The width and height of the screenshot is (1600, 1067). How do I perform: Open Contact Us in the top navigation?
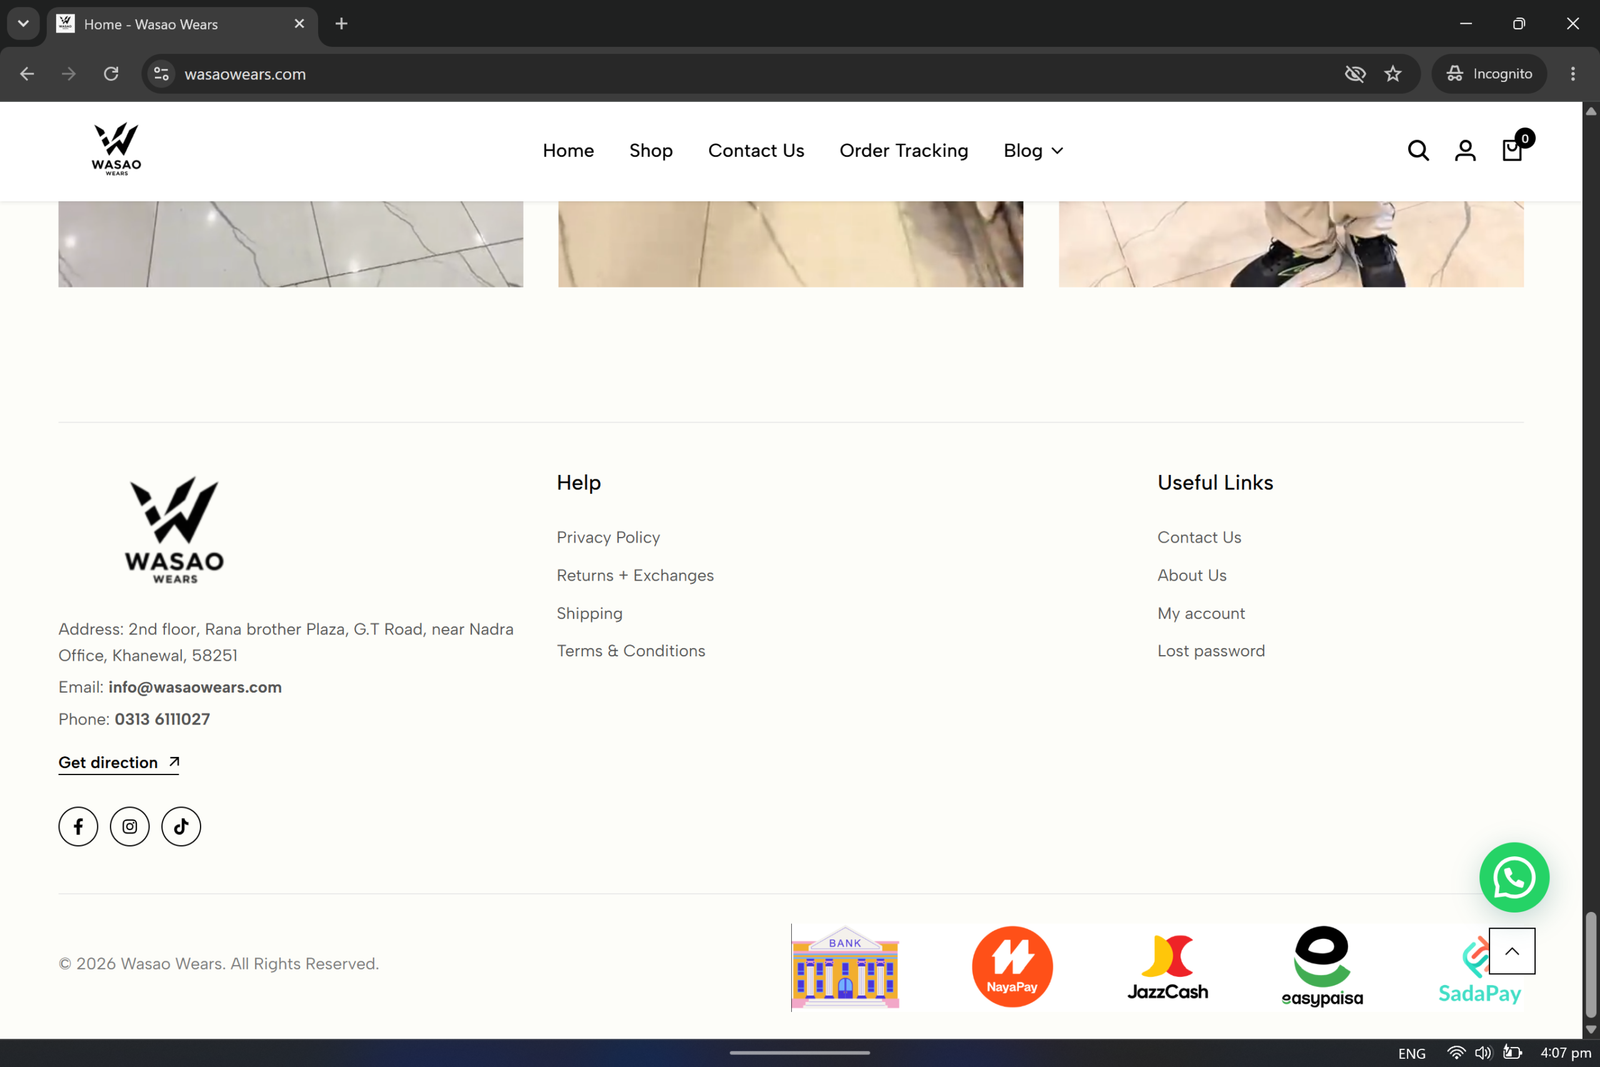(x=756, y=150)
